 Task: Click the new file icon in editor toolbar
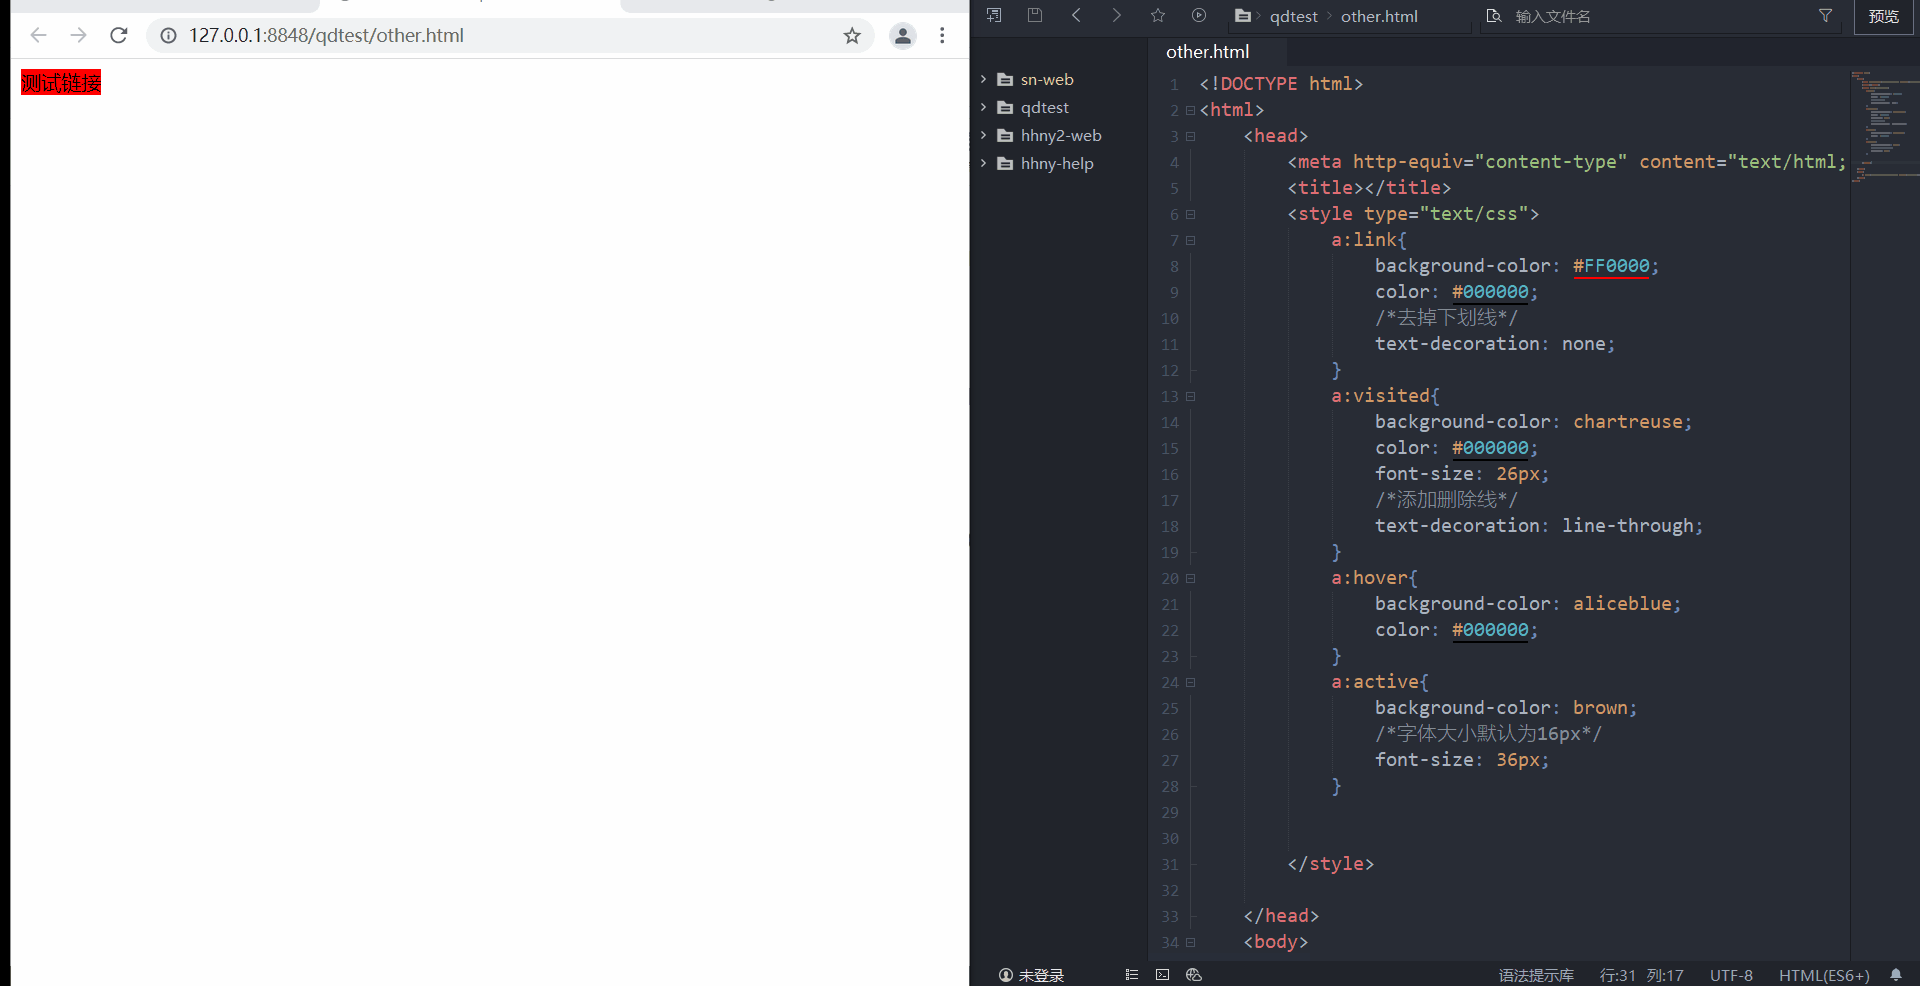tap(994, 15)
